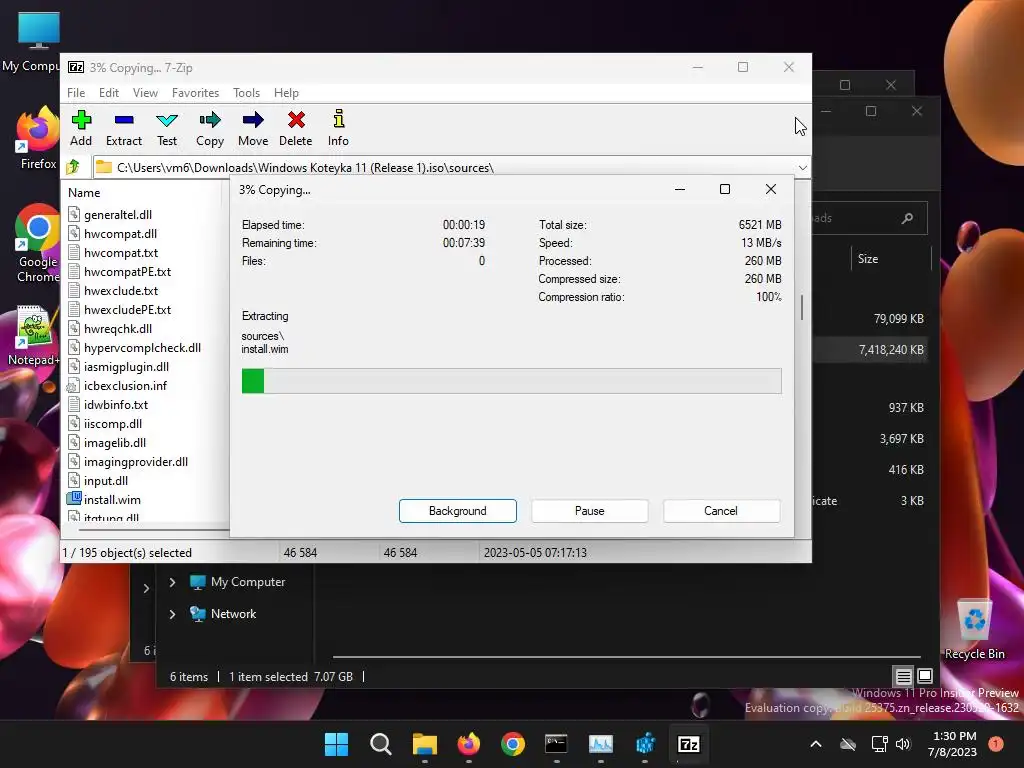Viewport: 1024px width, 768px height.
Task: Open Google Chrome desktop shortcut
Action: [38, 243]
